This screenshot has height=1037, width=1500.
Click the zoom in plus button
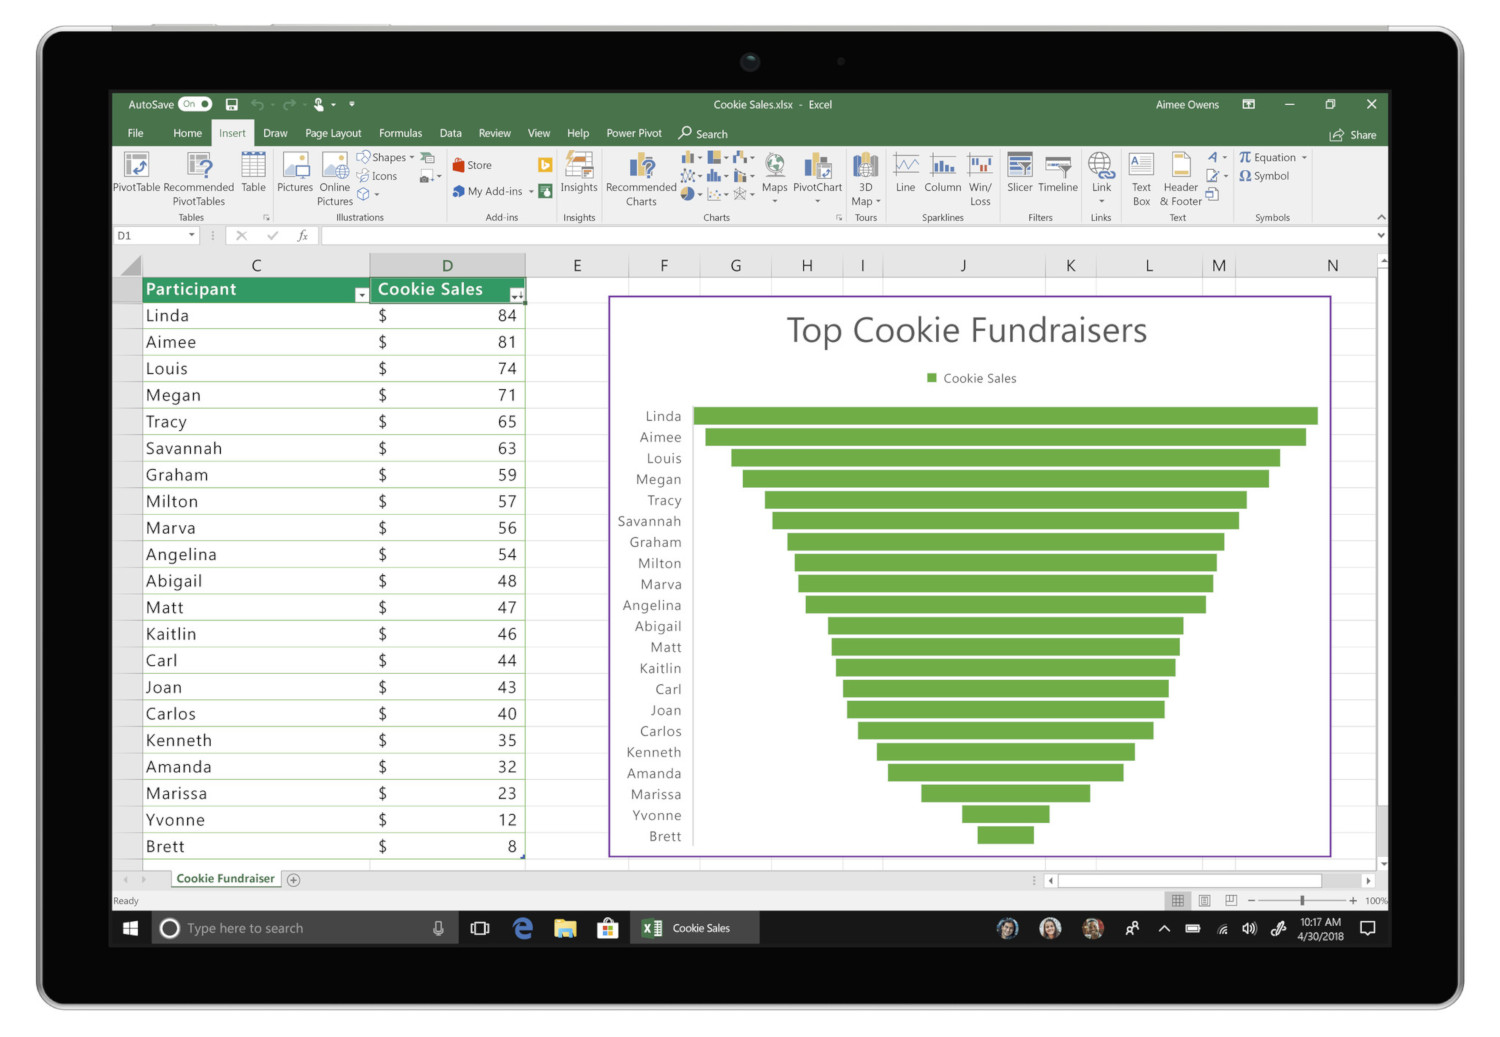pos(1353,901)
